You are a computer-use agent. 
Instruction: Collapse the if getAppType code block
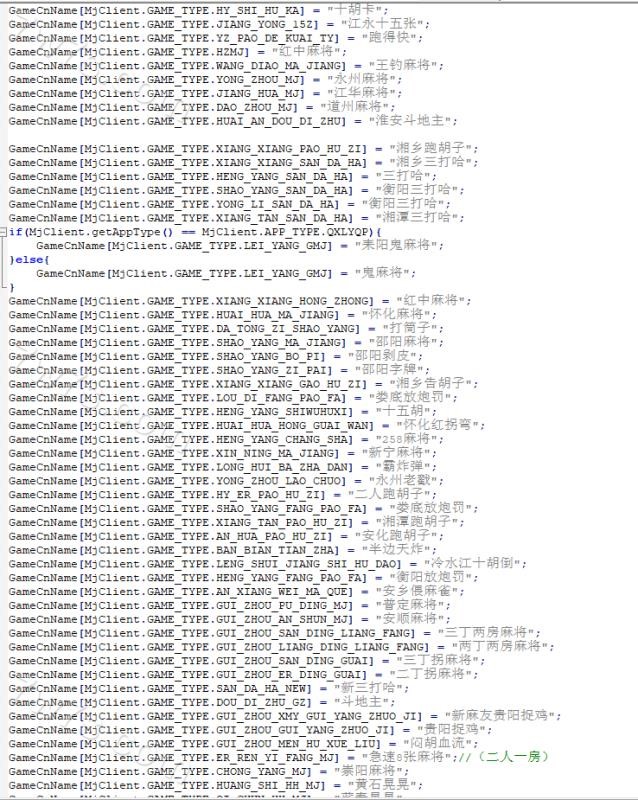click(x=4, y=232)
